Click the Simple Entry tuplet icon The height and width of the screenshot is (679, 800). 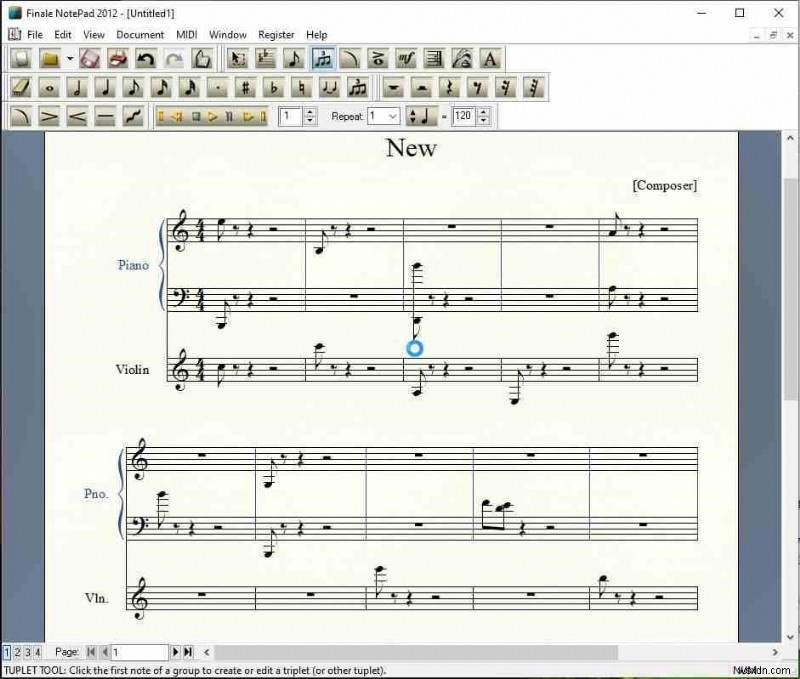click(x=358, y=87)
